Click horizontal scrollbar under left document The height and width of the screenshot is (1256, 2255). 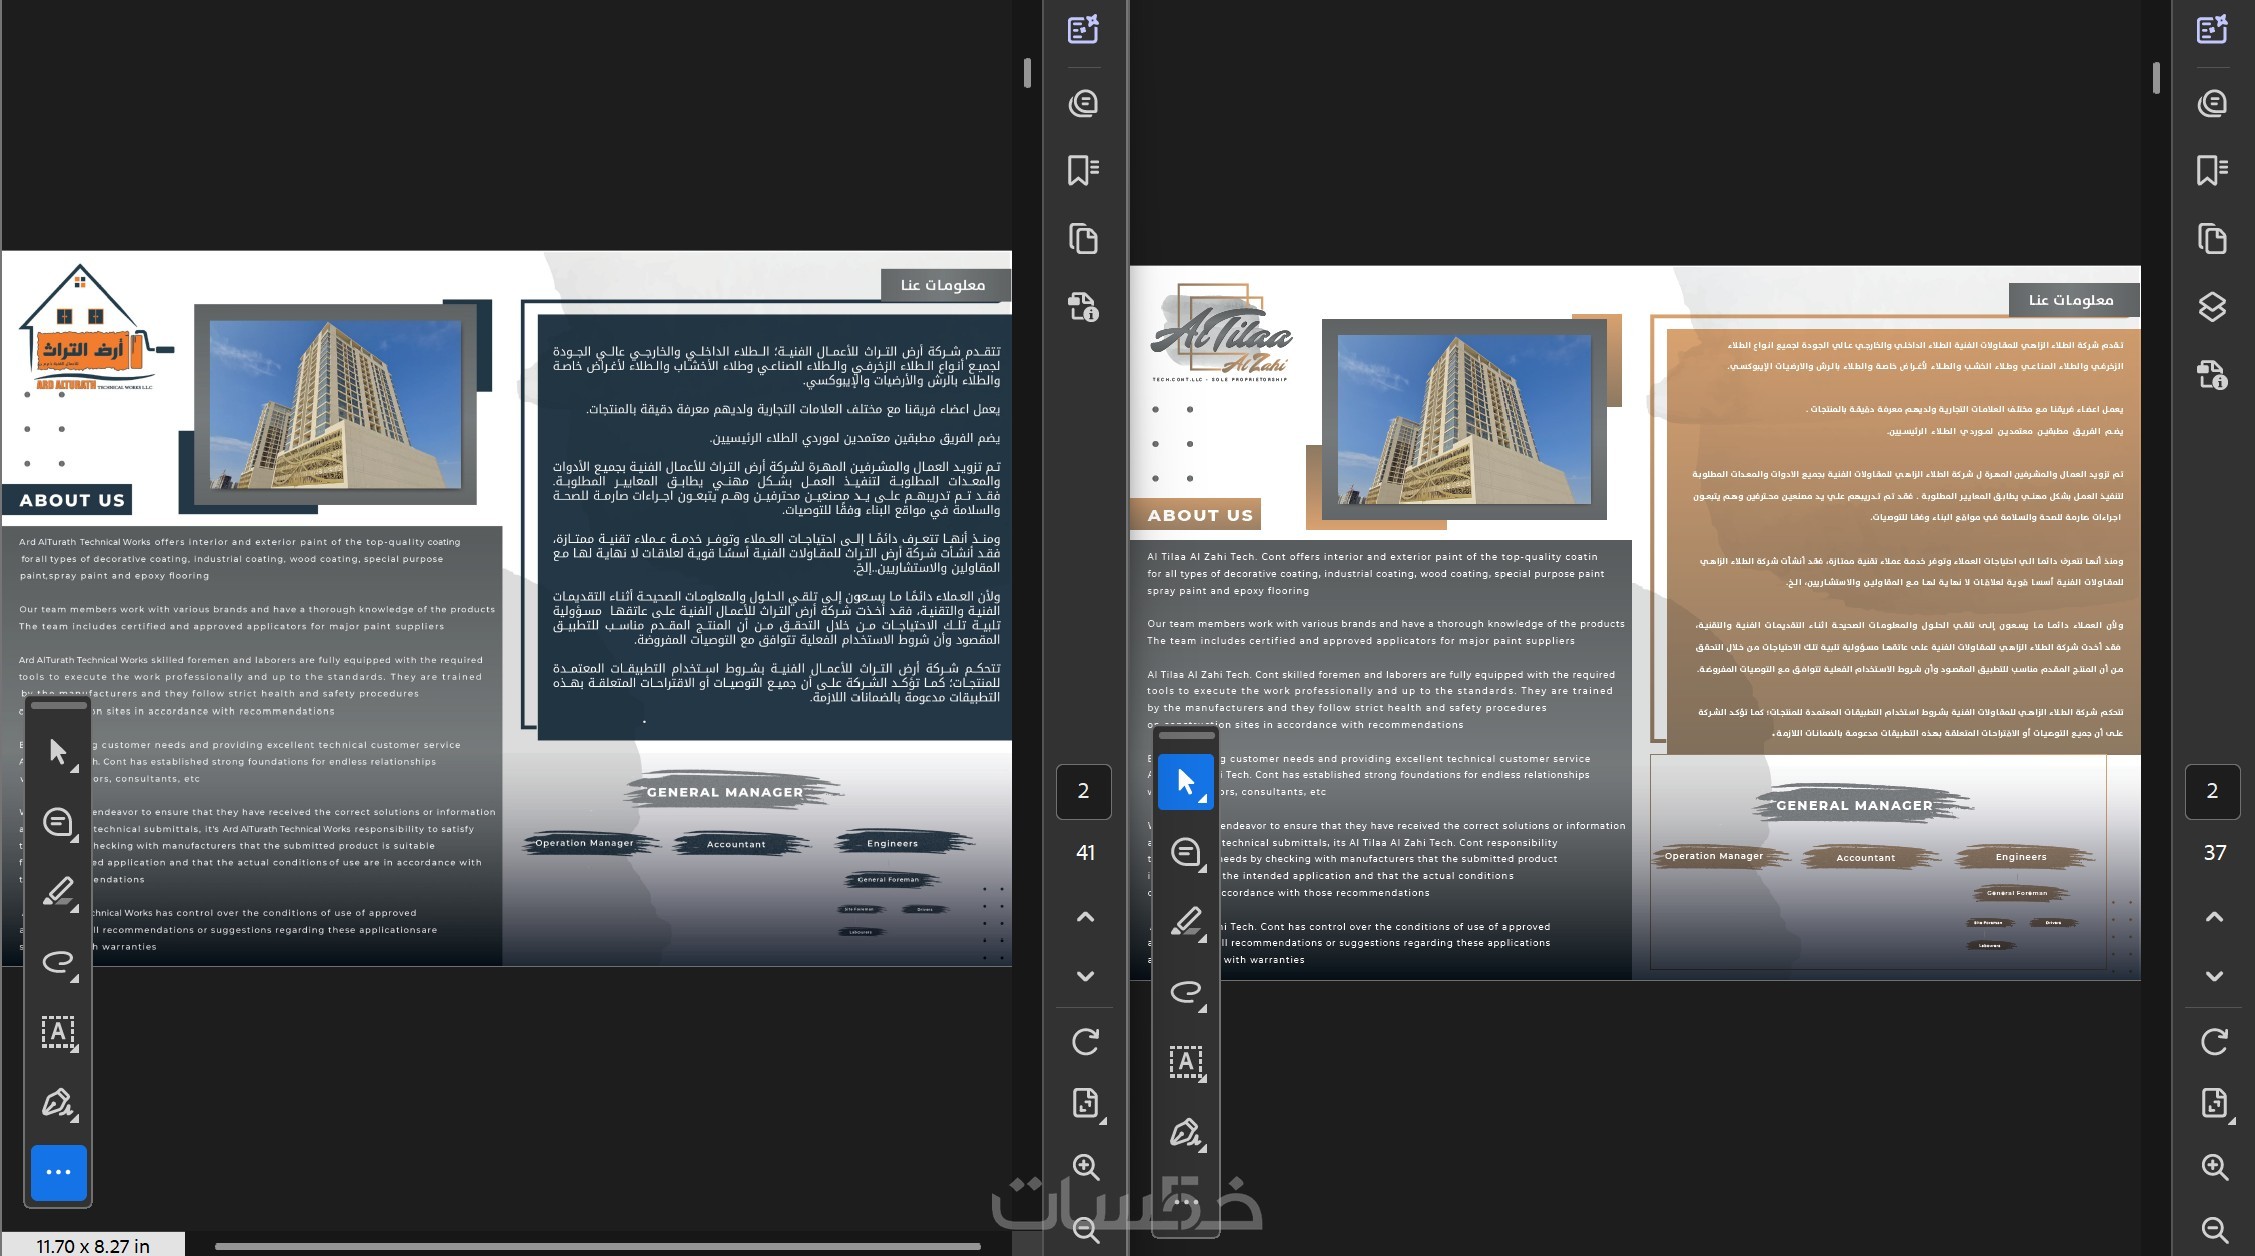[597, 1246]
